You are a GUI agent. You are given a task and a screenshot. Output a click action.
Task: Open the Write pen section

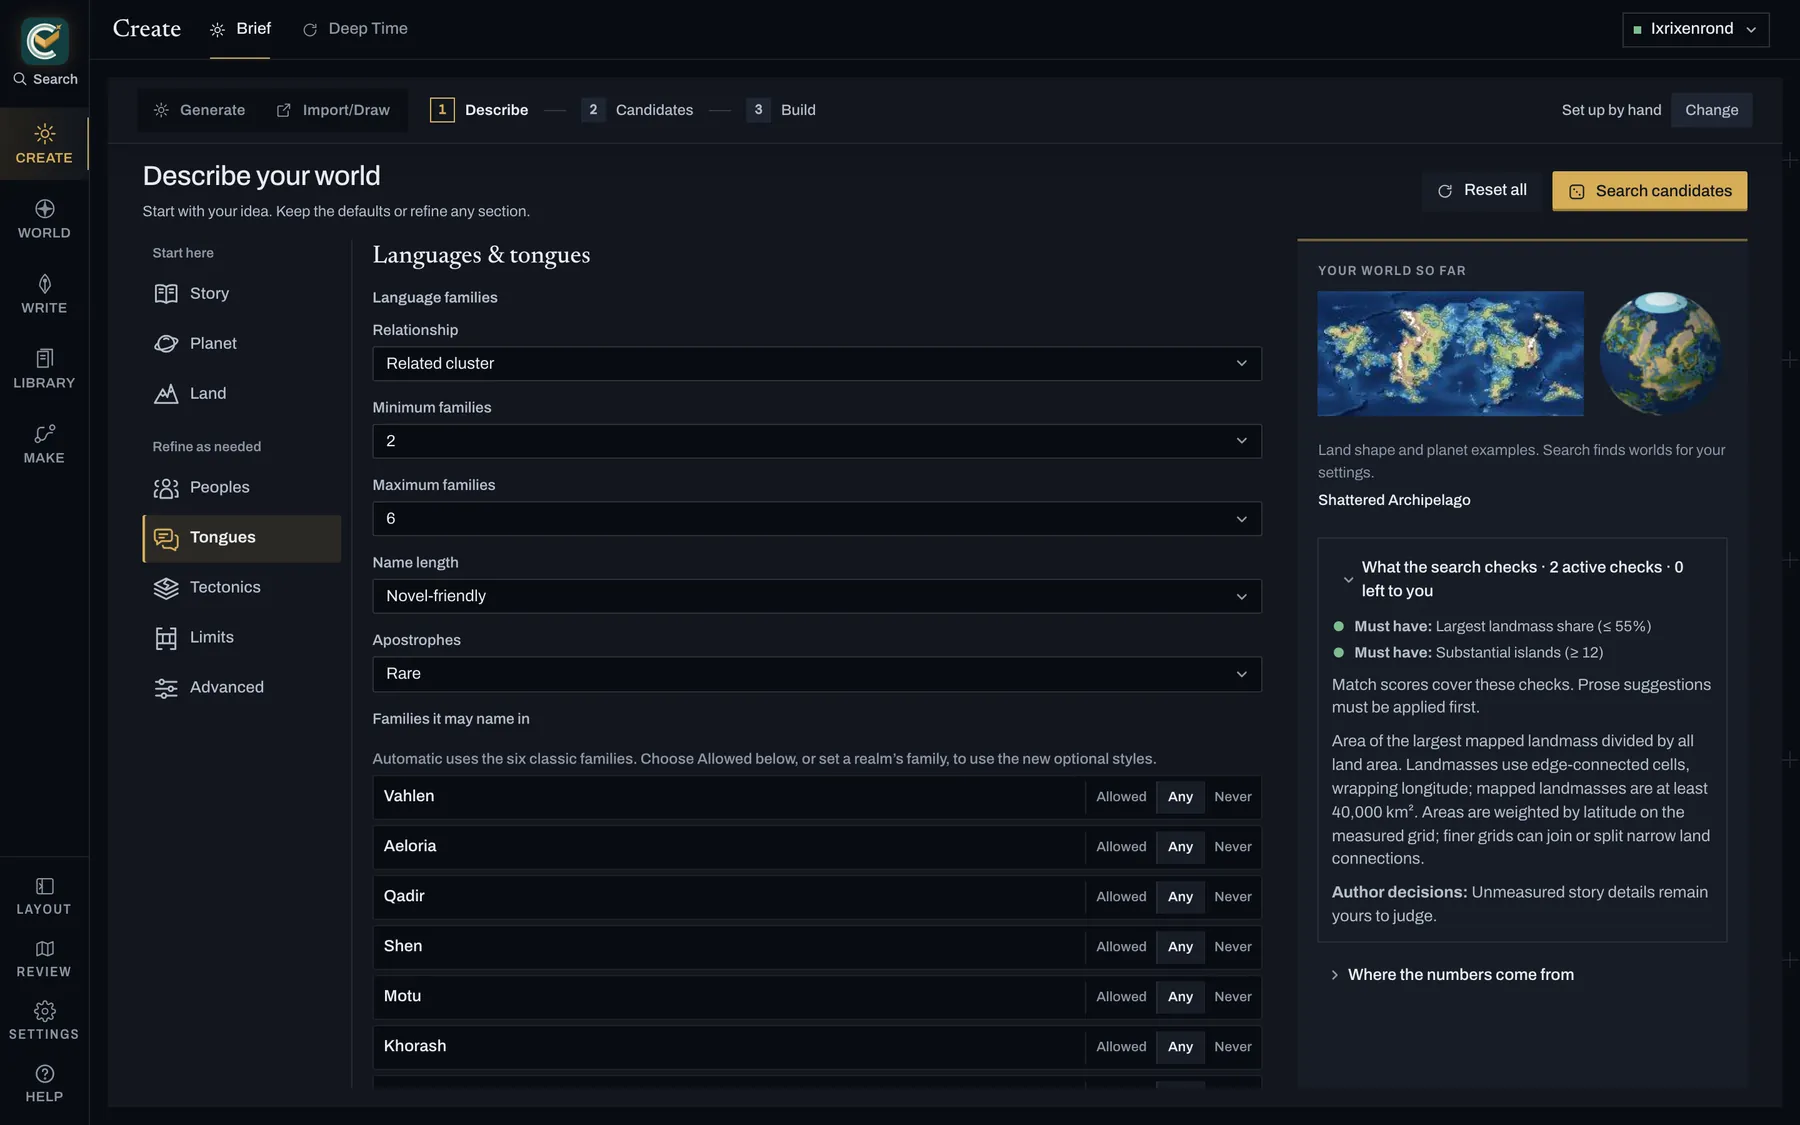(x=44, y=294)
